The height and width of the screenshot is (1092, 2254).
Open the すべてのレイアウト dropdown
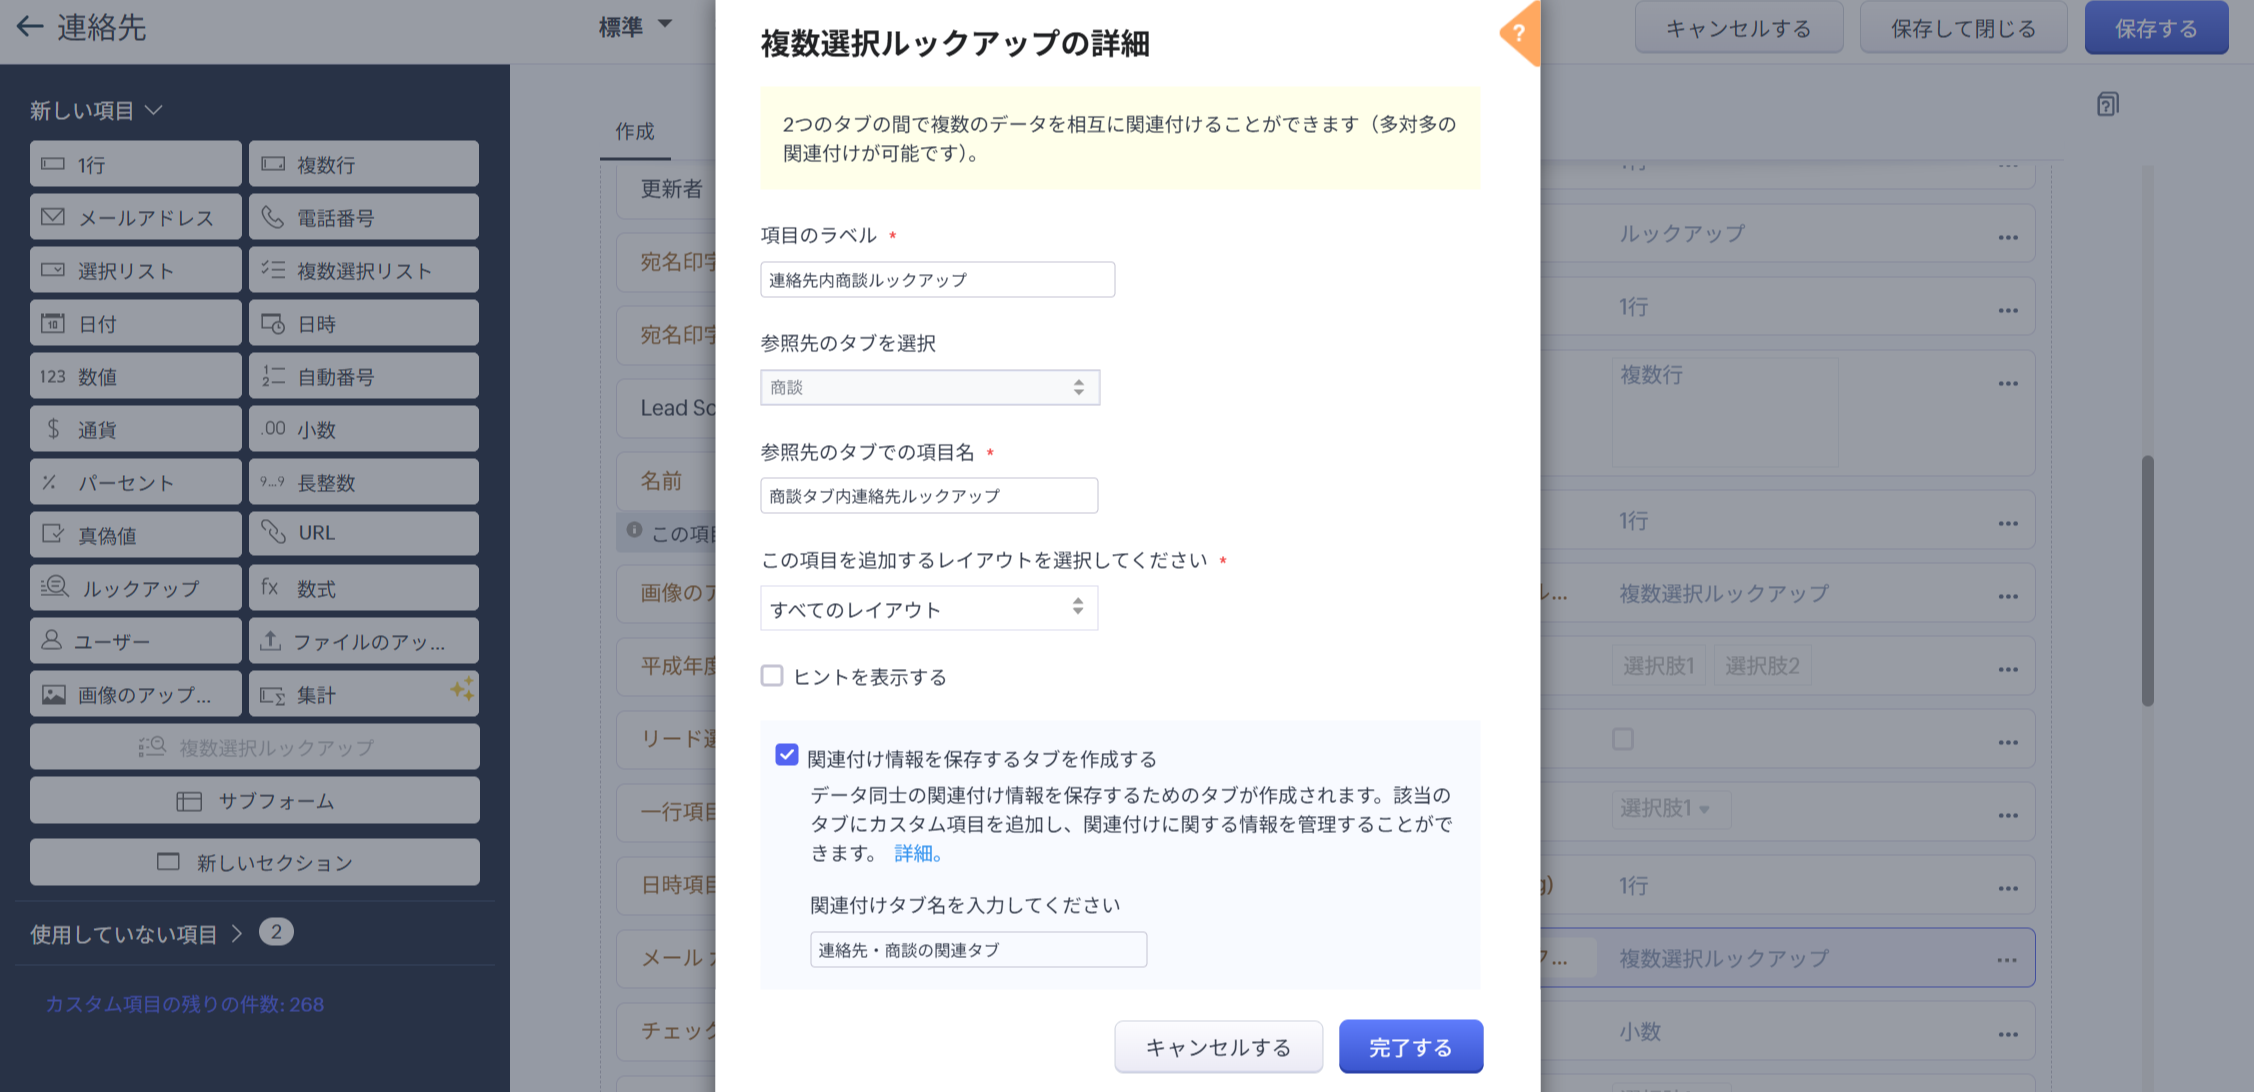tap(928, 608)
